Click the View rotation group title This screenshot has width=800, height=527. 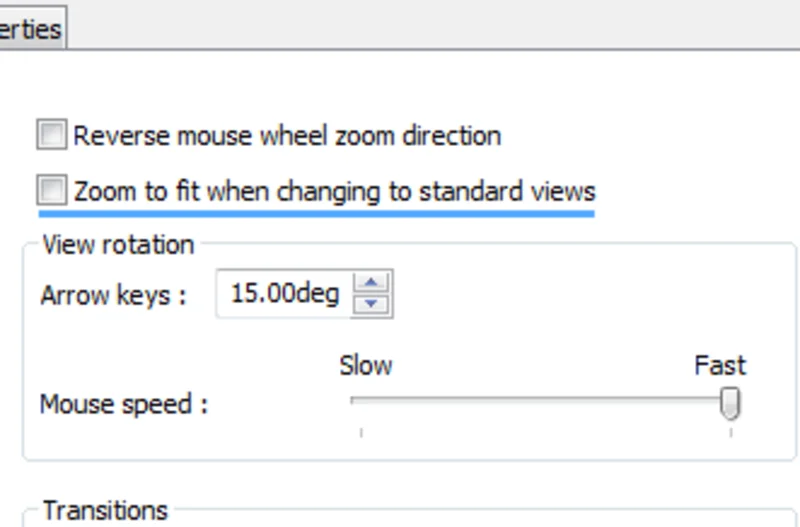118,244
